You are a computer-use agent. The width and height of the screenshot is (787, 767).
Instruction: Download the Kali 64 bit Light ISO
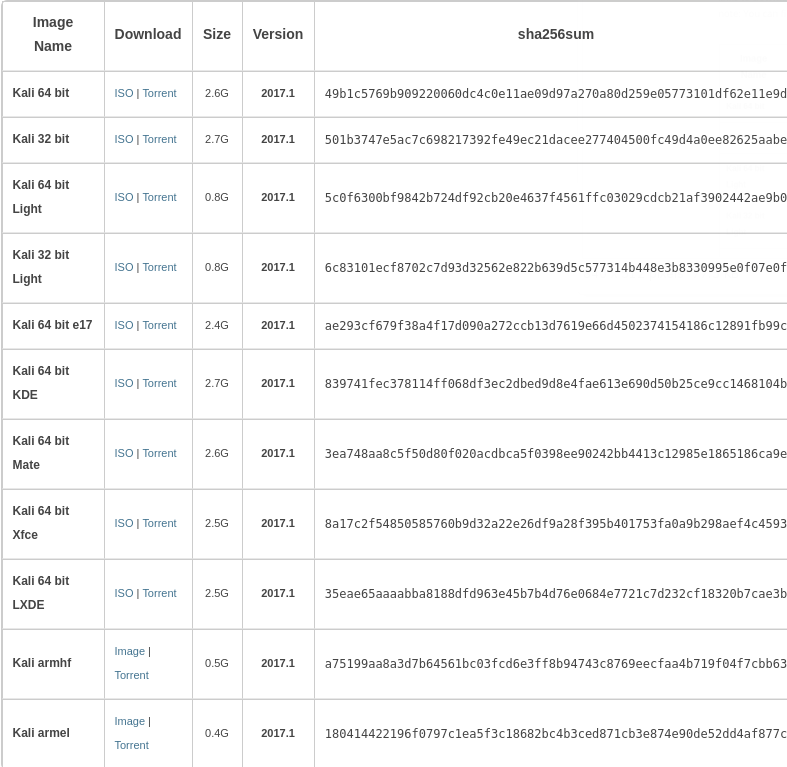(x=123, y=197)
